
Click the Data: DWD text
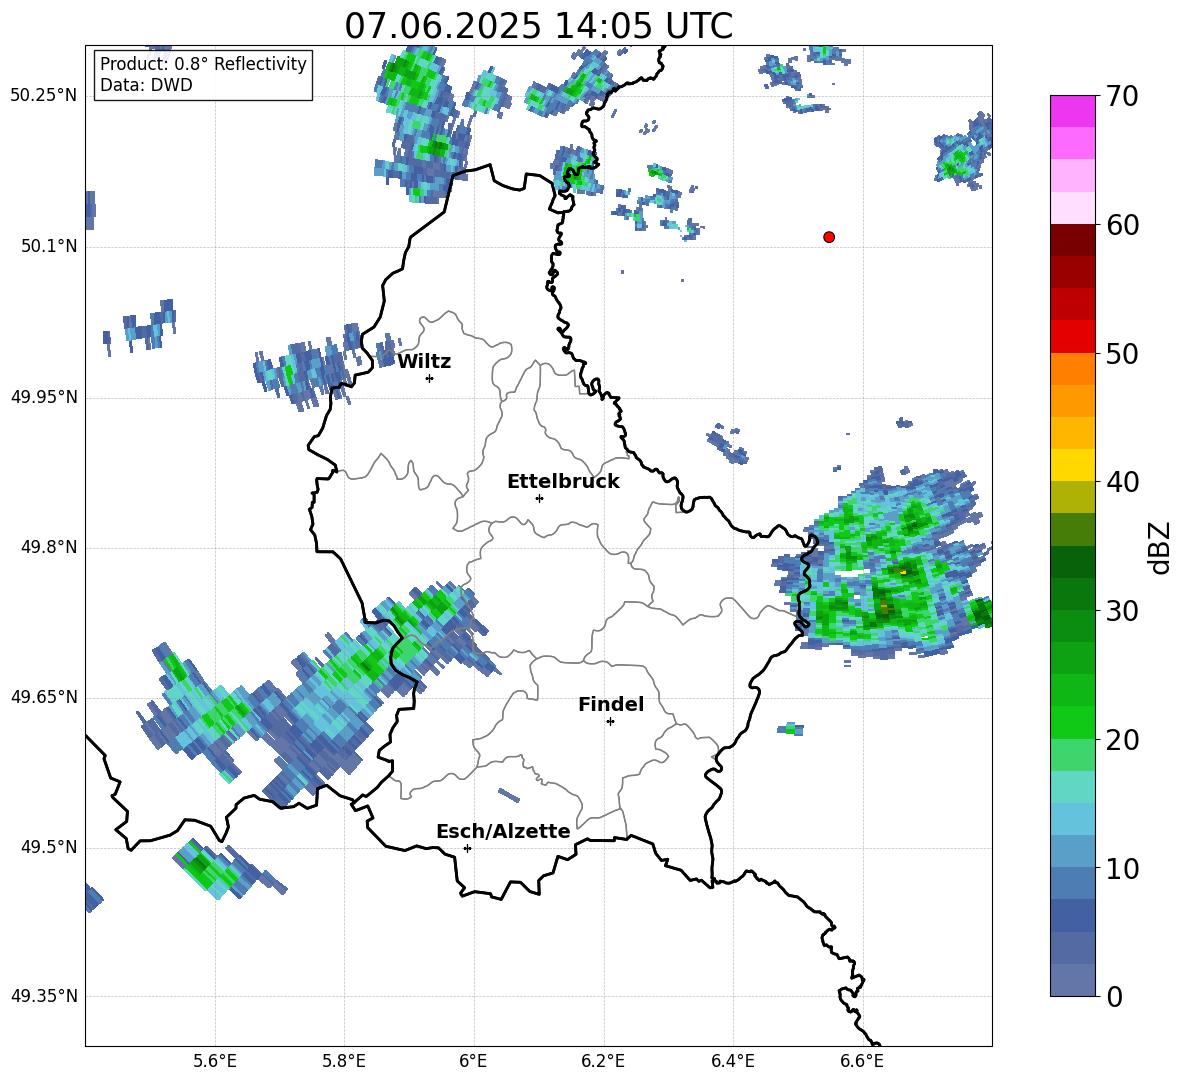pos(146,85)
